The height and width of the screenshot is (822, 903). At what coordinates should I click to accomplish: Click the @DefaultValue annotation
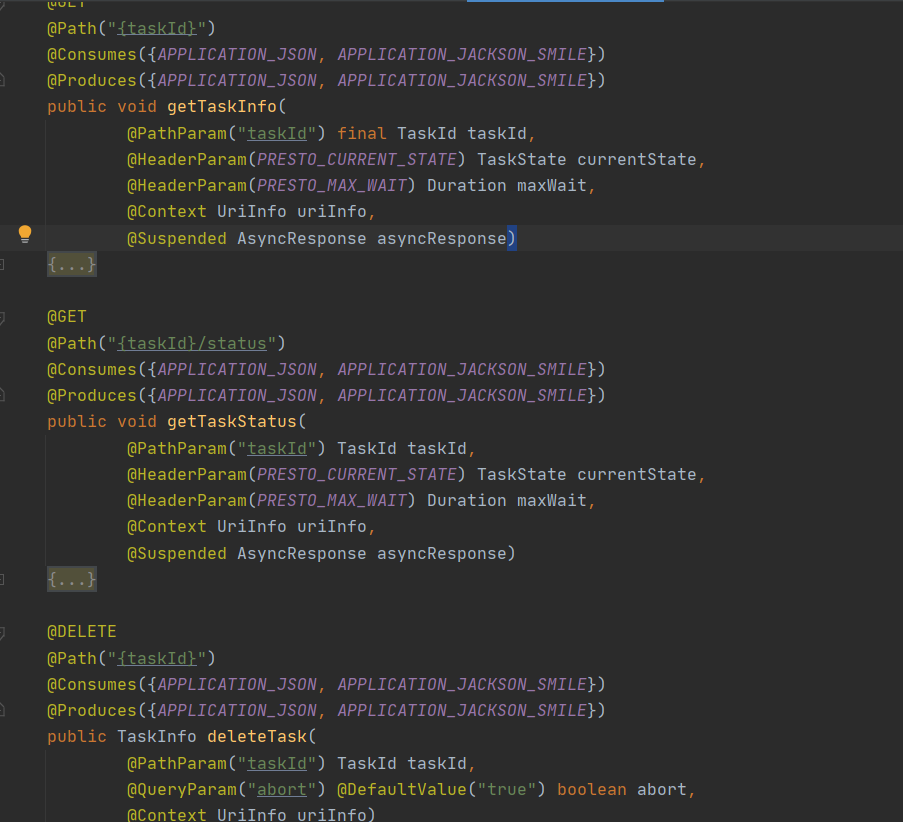401,790
